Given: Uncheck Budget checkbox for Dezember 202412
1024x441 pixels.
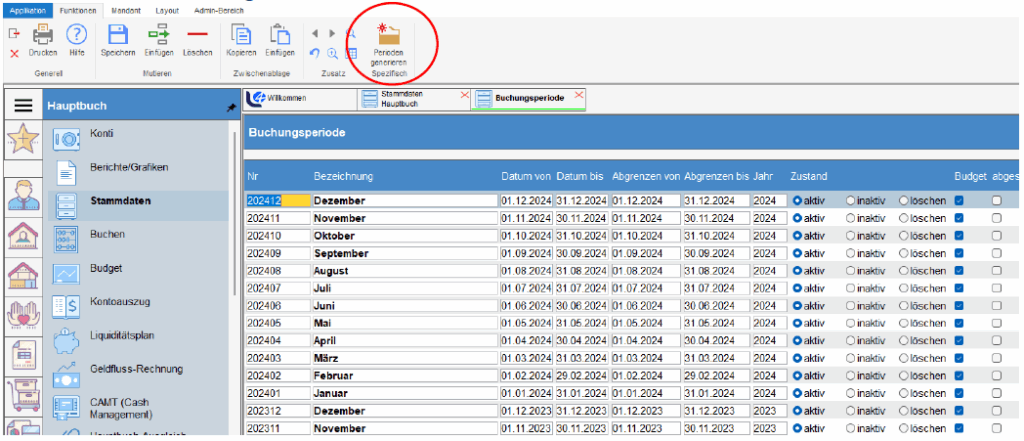Looking at the screenshot, I should [960, 200].
